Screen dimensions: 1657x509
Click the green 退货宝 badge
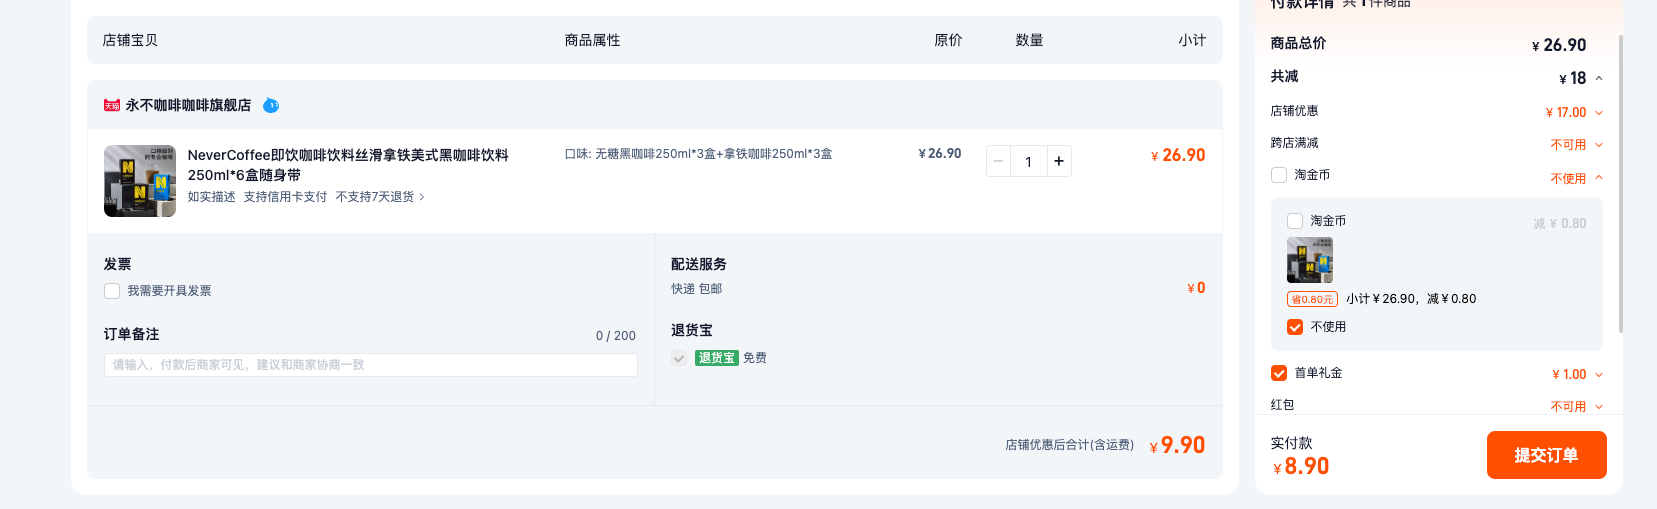(x=717, y=358)
